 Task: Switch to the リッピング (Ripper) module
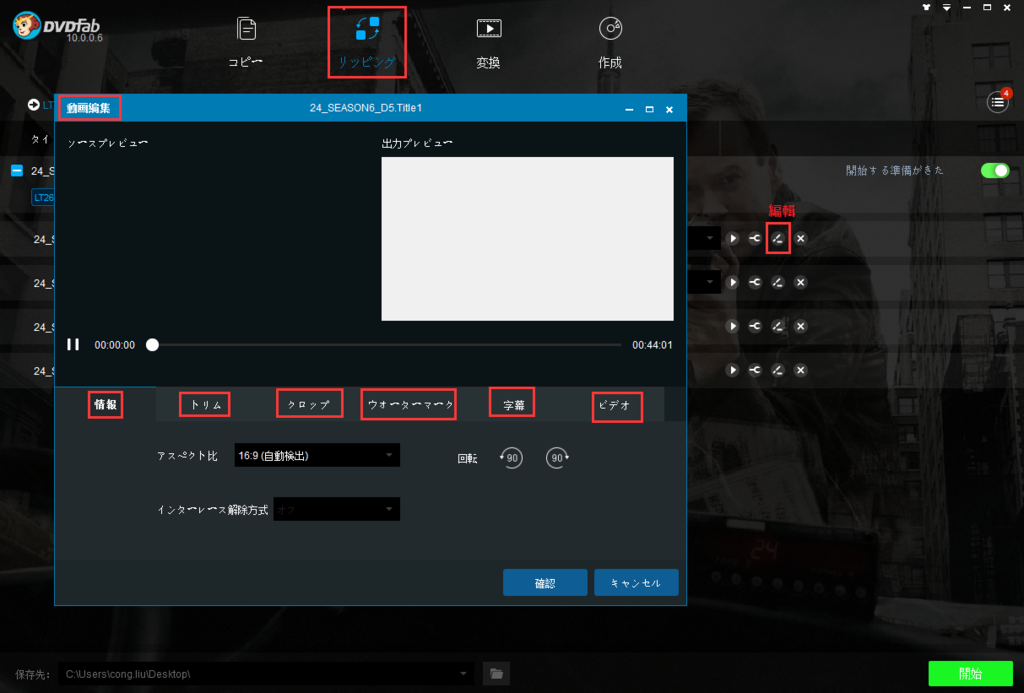(x=366, y=42)
